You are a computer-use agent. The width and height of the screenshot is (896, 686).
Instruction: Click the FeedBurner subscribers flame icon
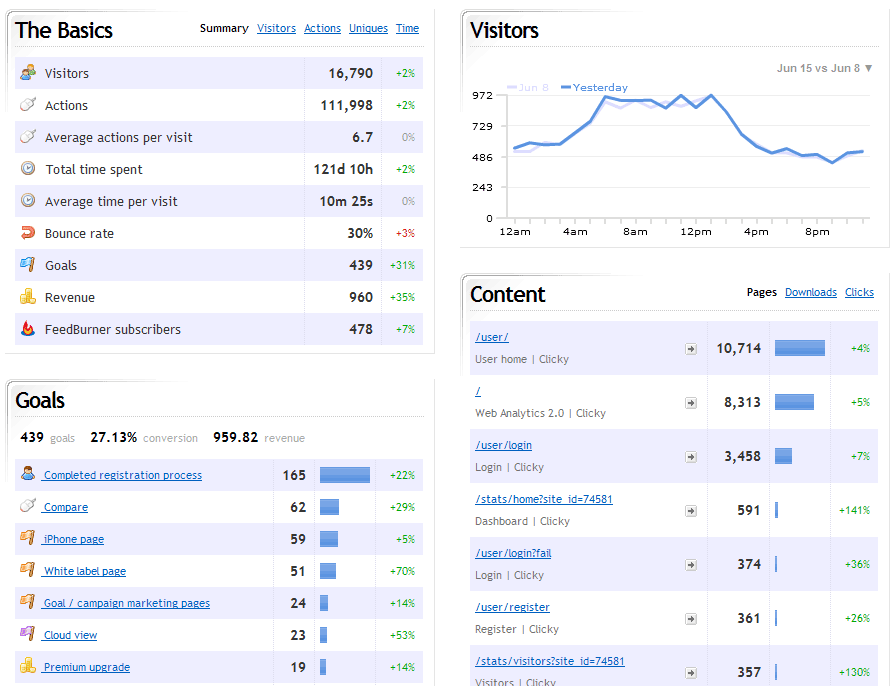click(x=28, y=329)
